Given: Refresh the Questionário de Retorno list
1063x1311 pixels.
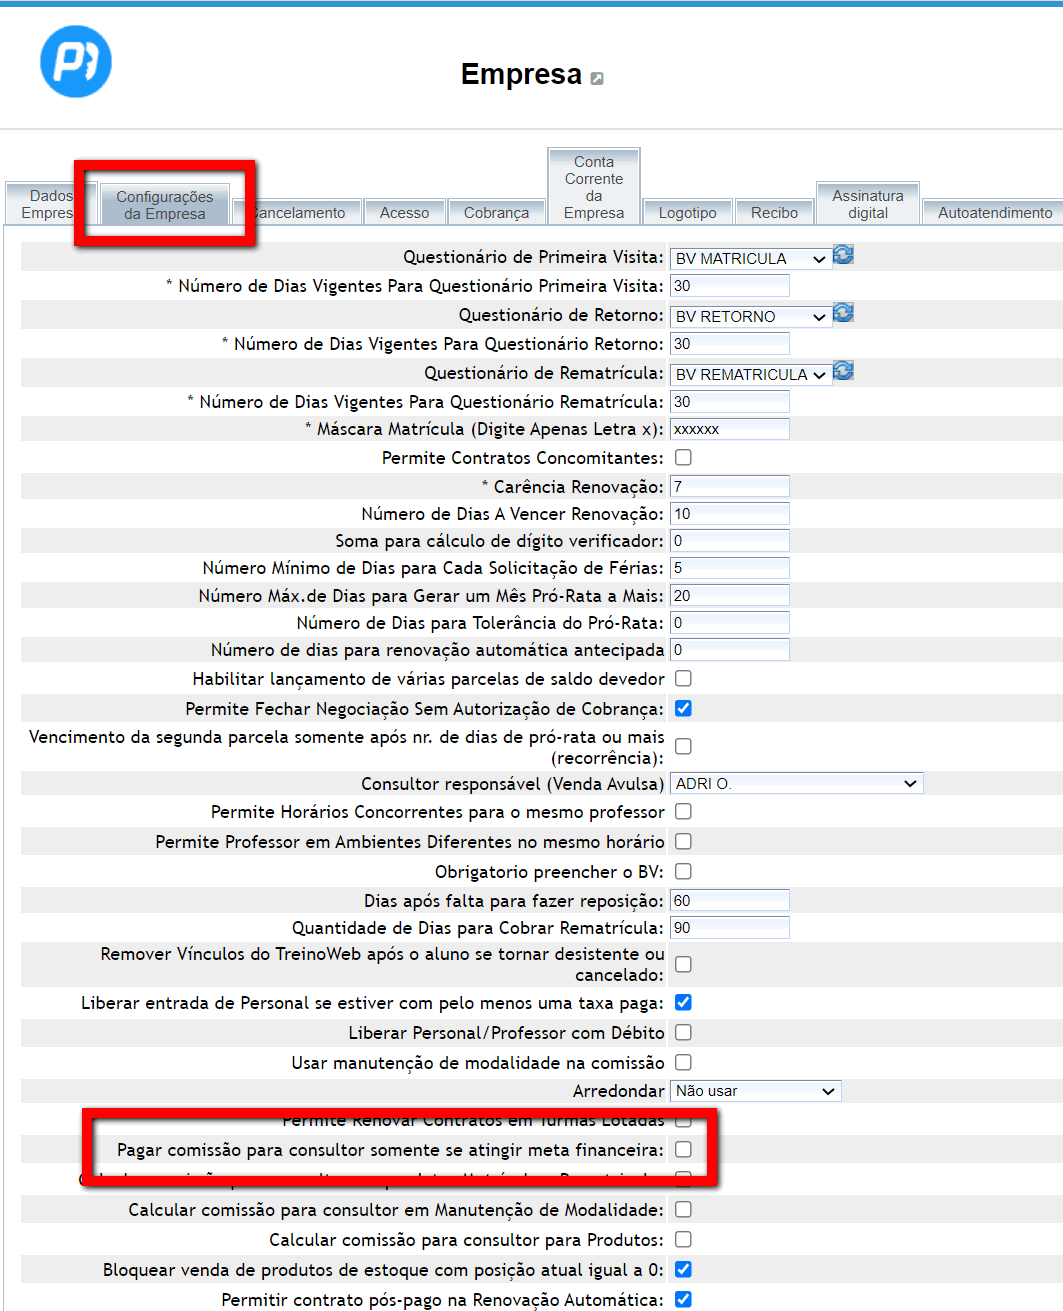Looking at the screenshot, I should (x=843, y=313).
